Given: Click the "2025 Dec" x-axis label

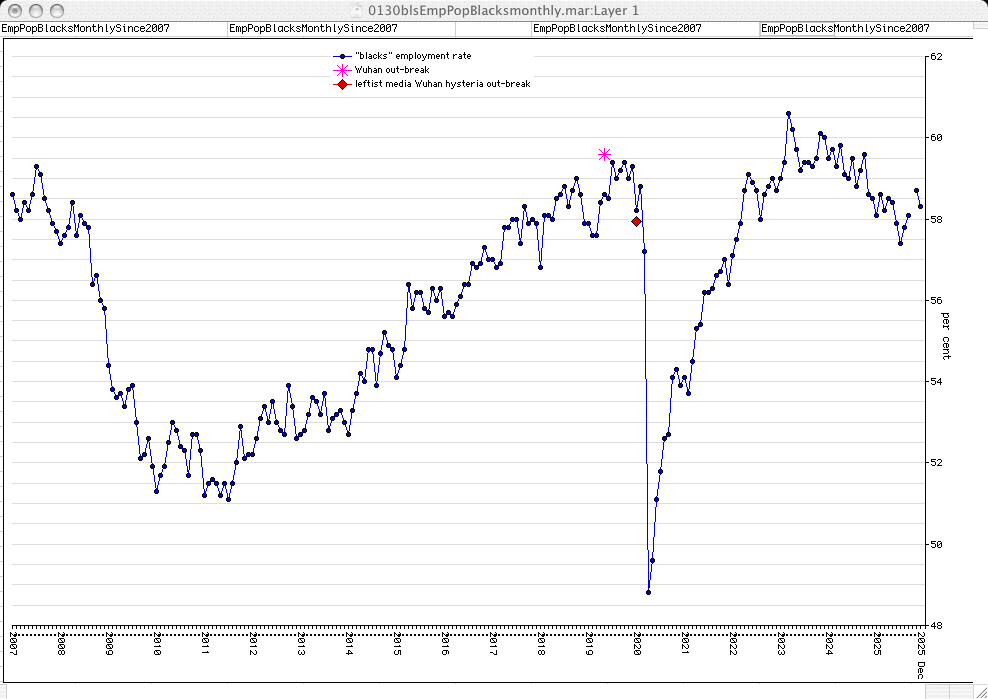Looking at the screenshot, I should (920, 645).
